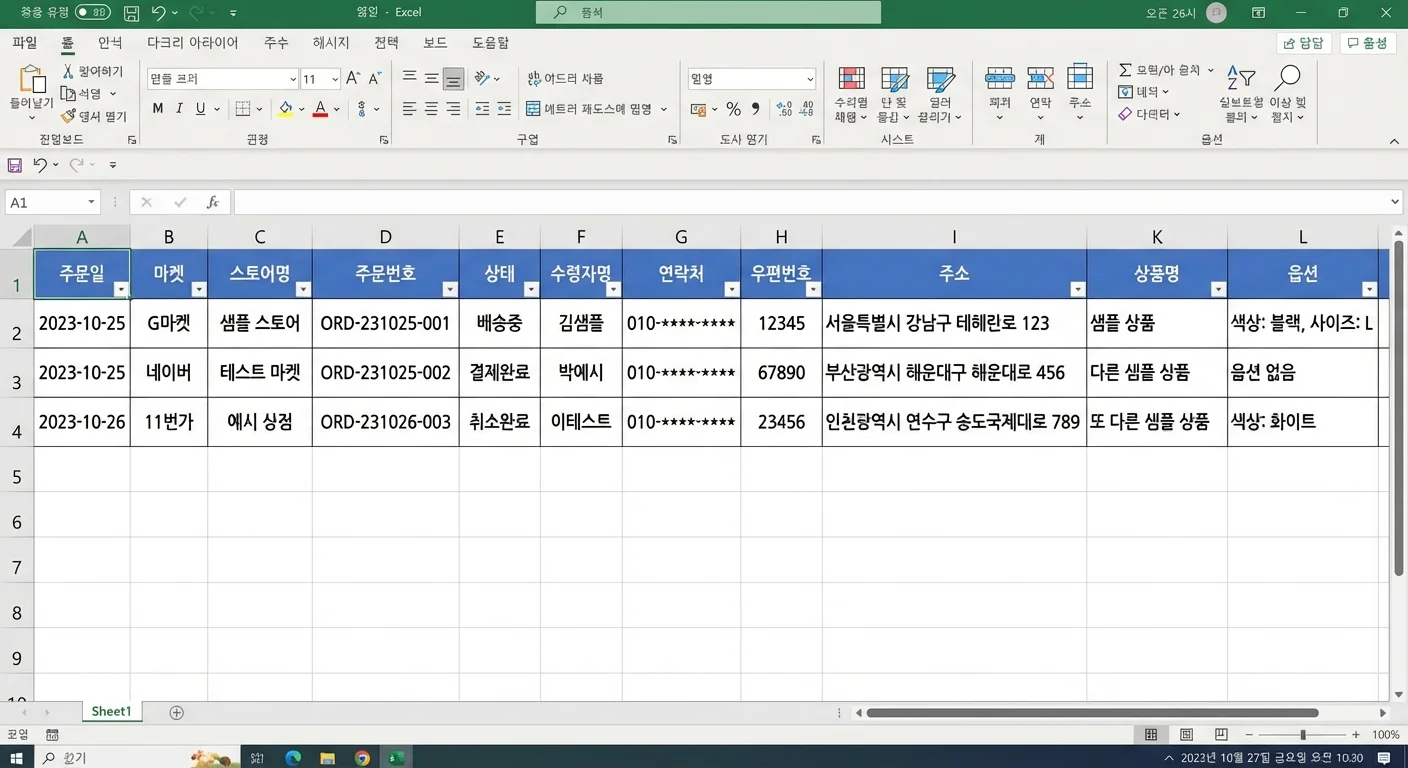Apply percent style formatting

click(733, 108)
